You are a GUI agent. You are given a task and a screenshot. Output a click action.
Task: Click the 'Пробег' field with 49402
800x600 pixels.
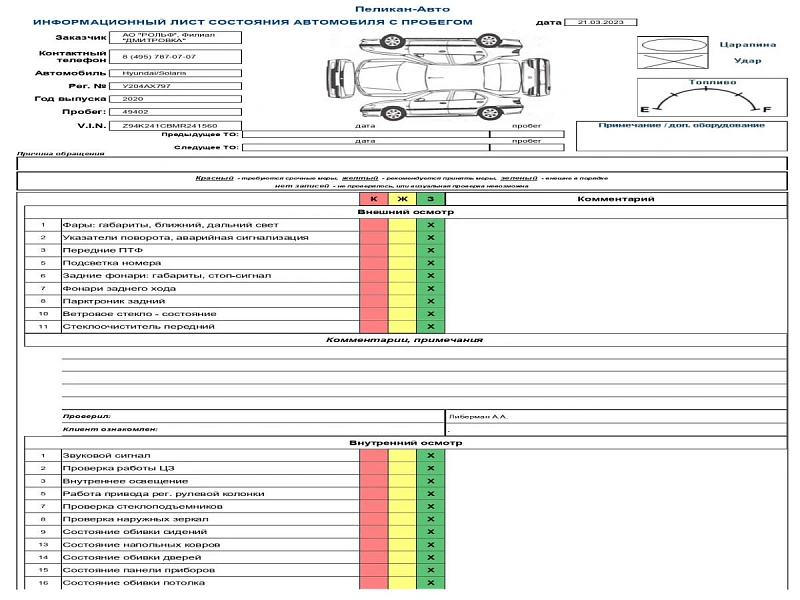tap(178, 113)
